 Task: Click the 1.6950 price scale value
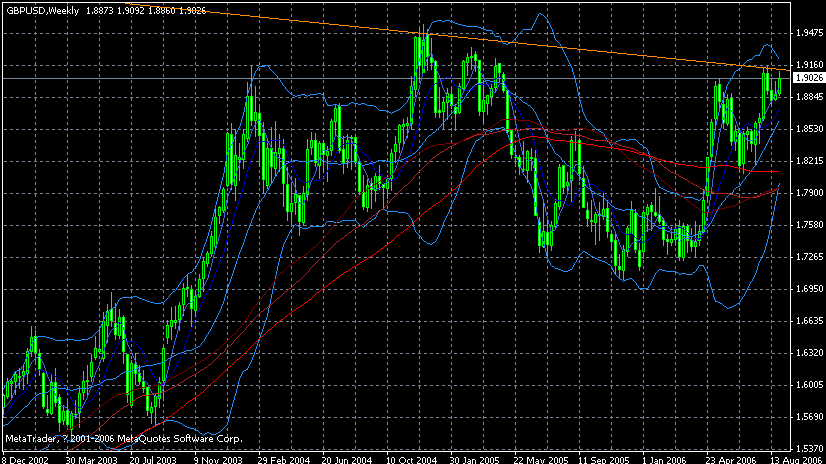click(810, 289)
